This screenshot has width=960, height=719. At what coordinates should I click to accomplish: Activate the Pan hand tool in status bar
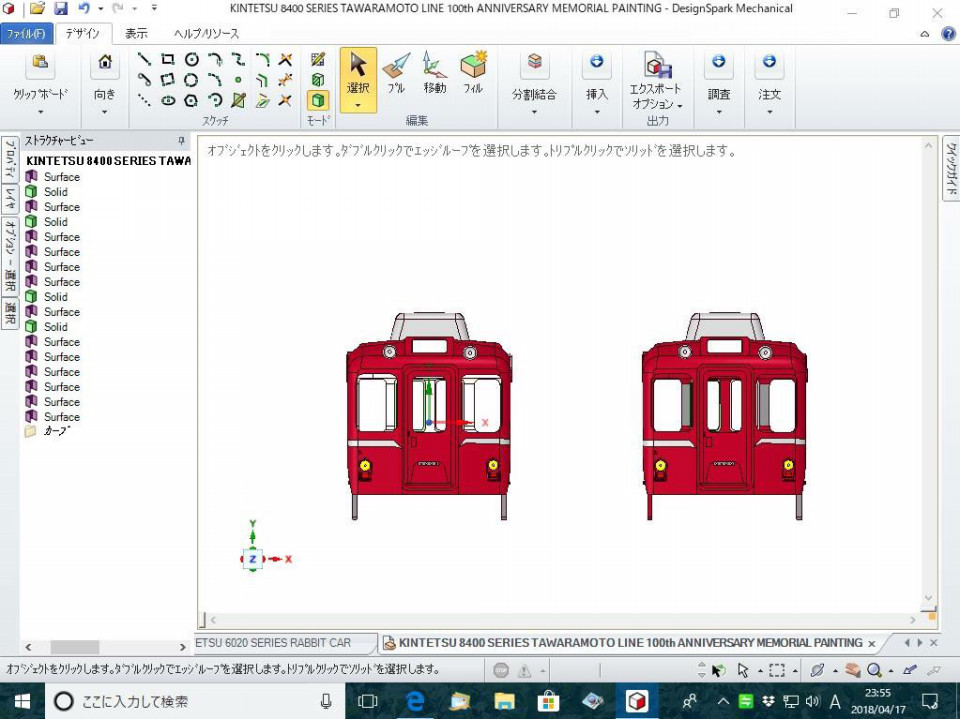(852, 670)
